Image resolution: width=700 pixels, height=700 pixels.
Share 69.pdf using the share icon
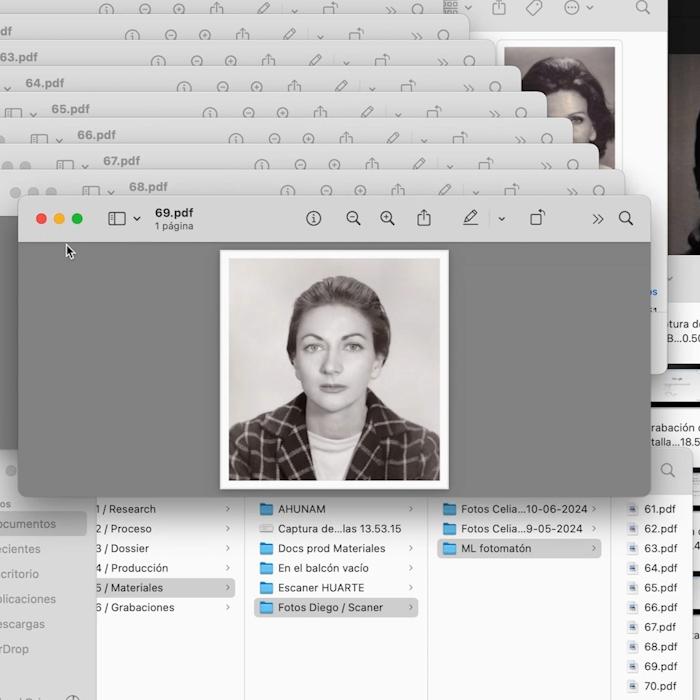coord(424,218)
